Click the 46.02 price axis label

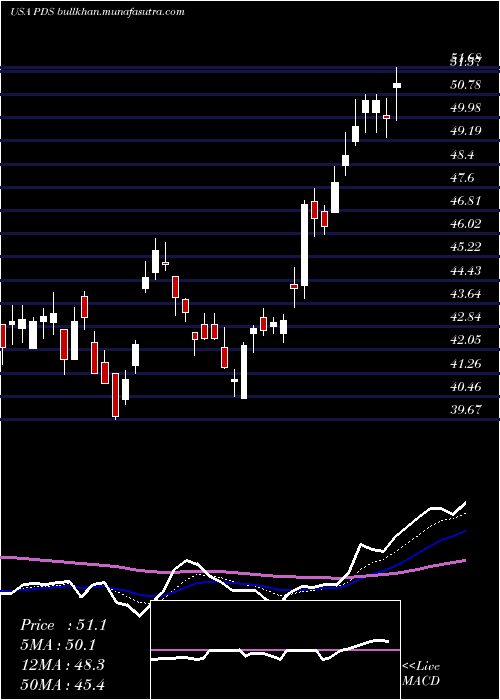(466, 224)
